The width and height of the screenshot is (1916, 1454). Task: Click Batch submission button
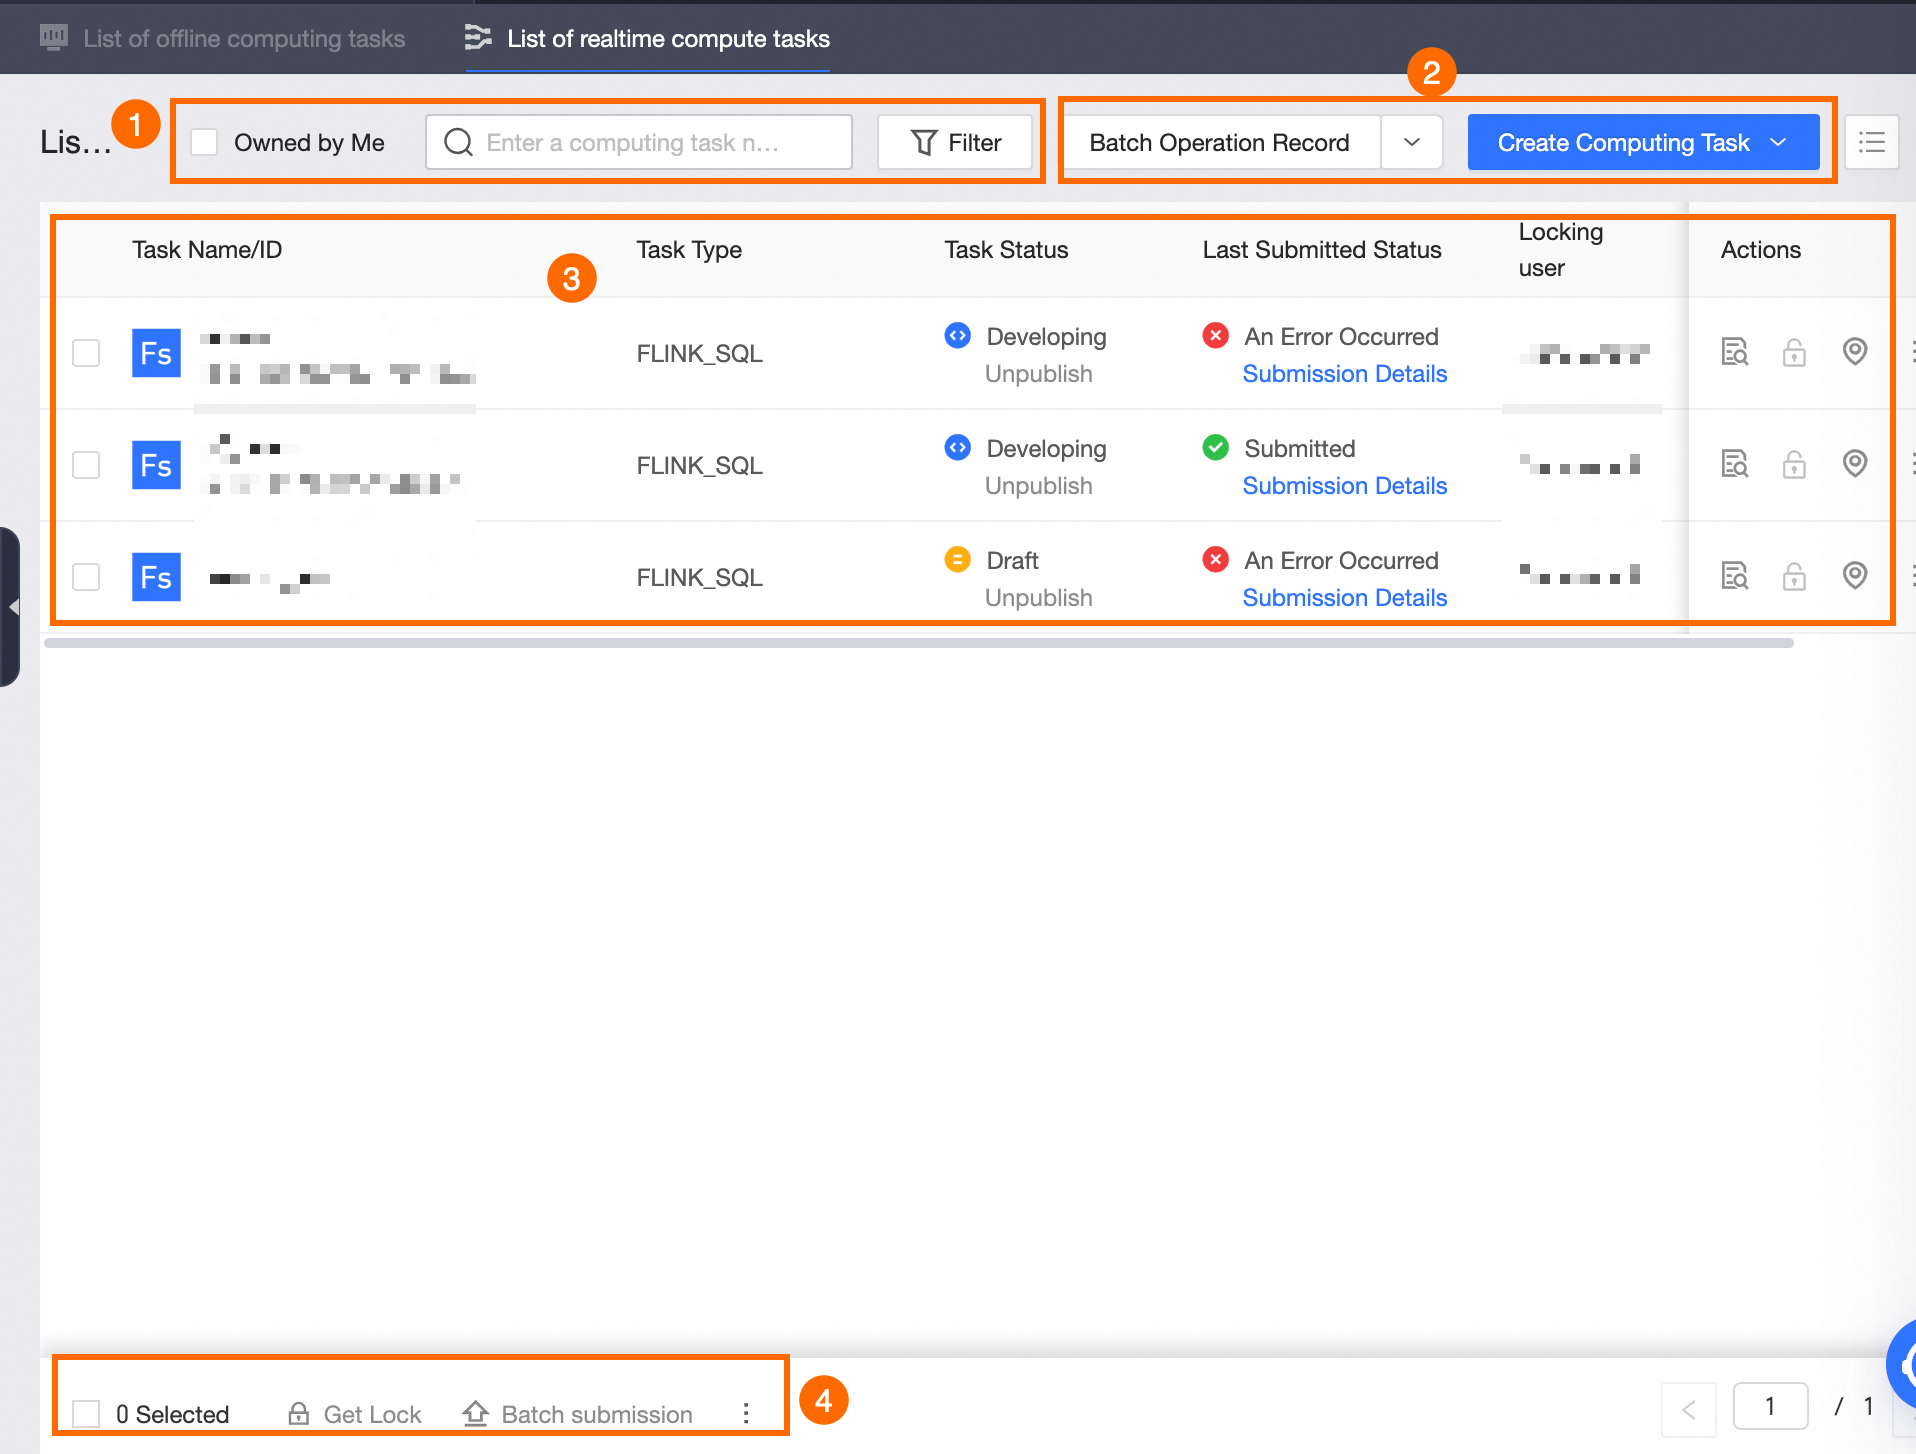tap(578, 1414)
